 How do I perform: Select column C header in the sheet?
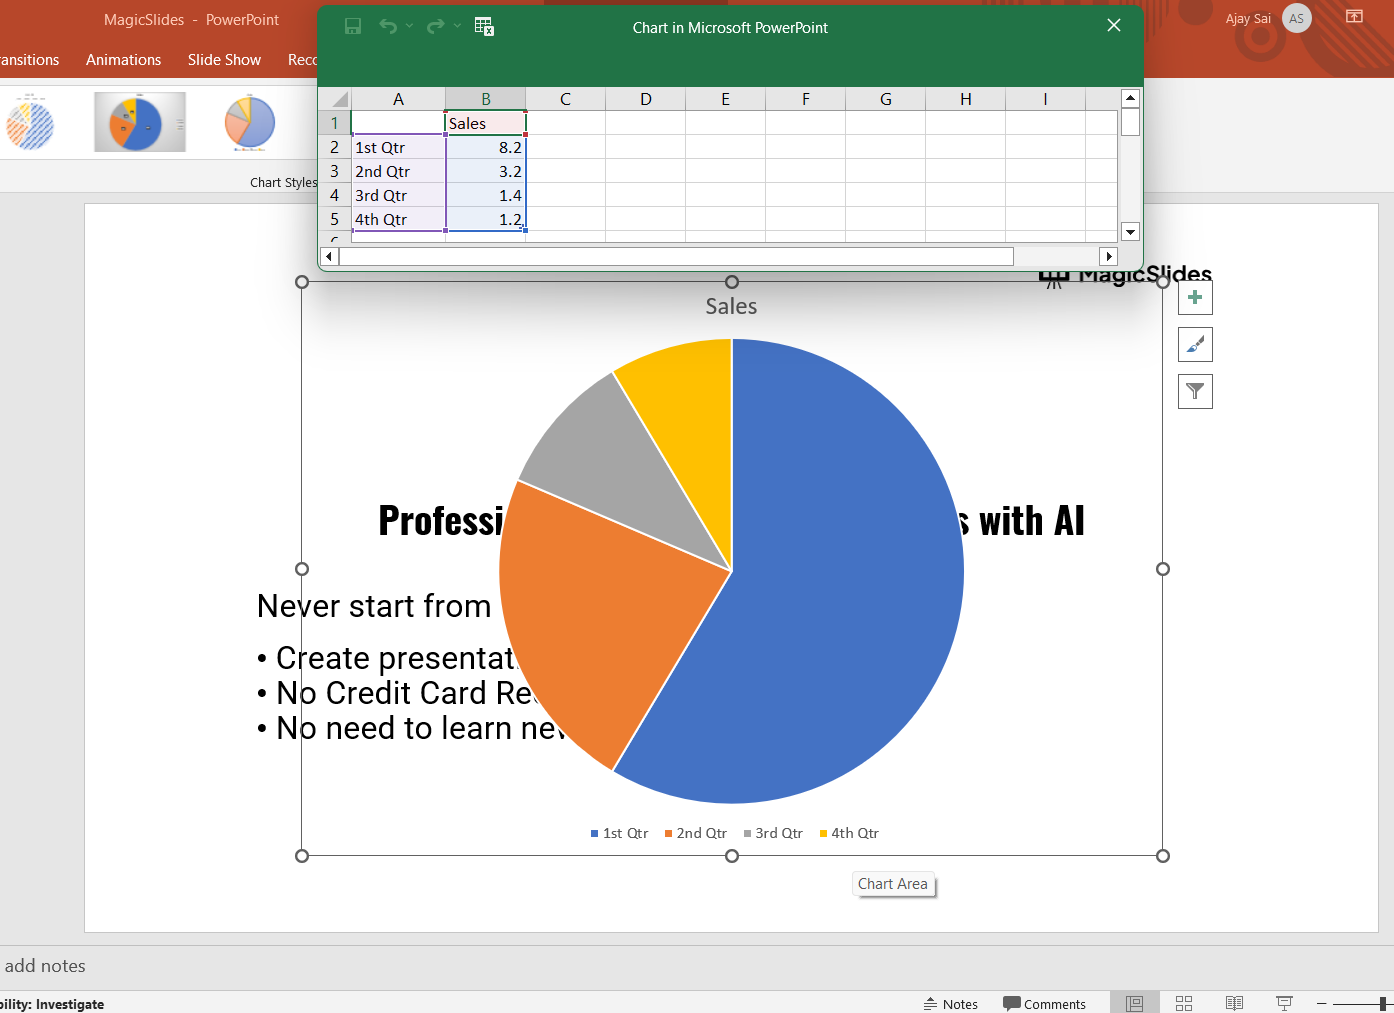coord(566,99)
